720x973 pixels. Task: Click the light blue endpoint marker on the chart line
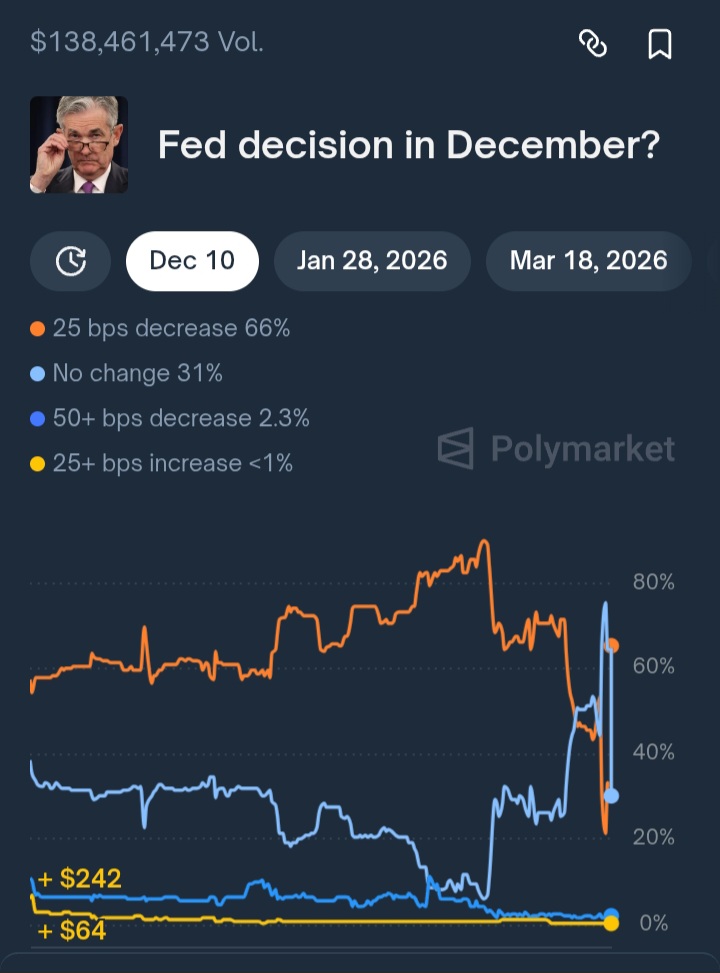pyautogui.click(x=611, y=796)
